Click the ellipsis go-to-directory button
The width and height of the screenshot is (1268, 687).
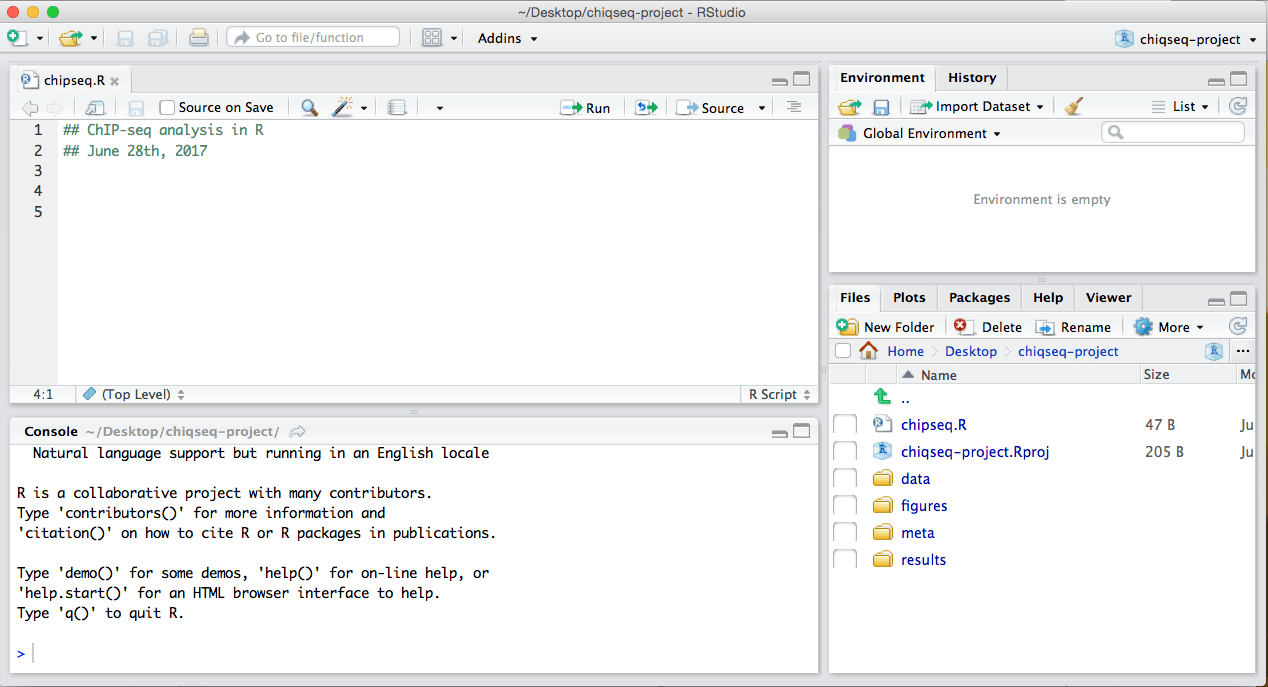[1243, 351]
